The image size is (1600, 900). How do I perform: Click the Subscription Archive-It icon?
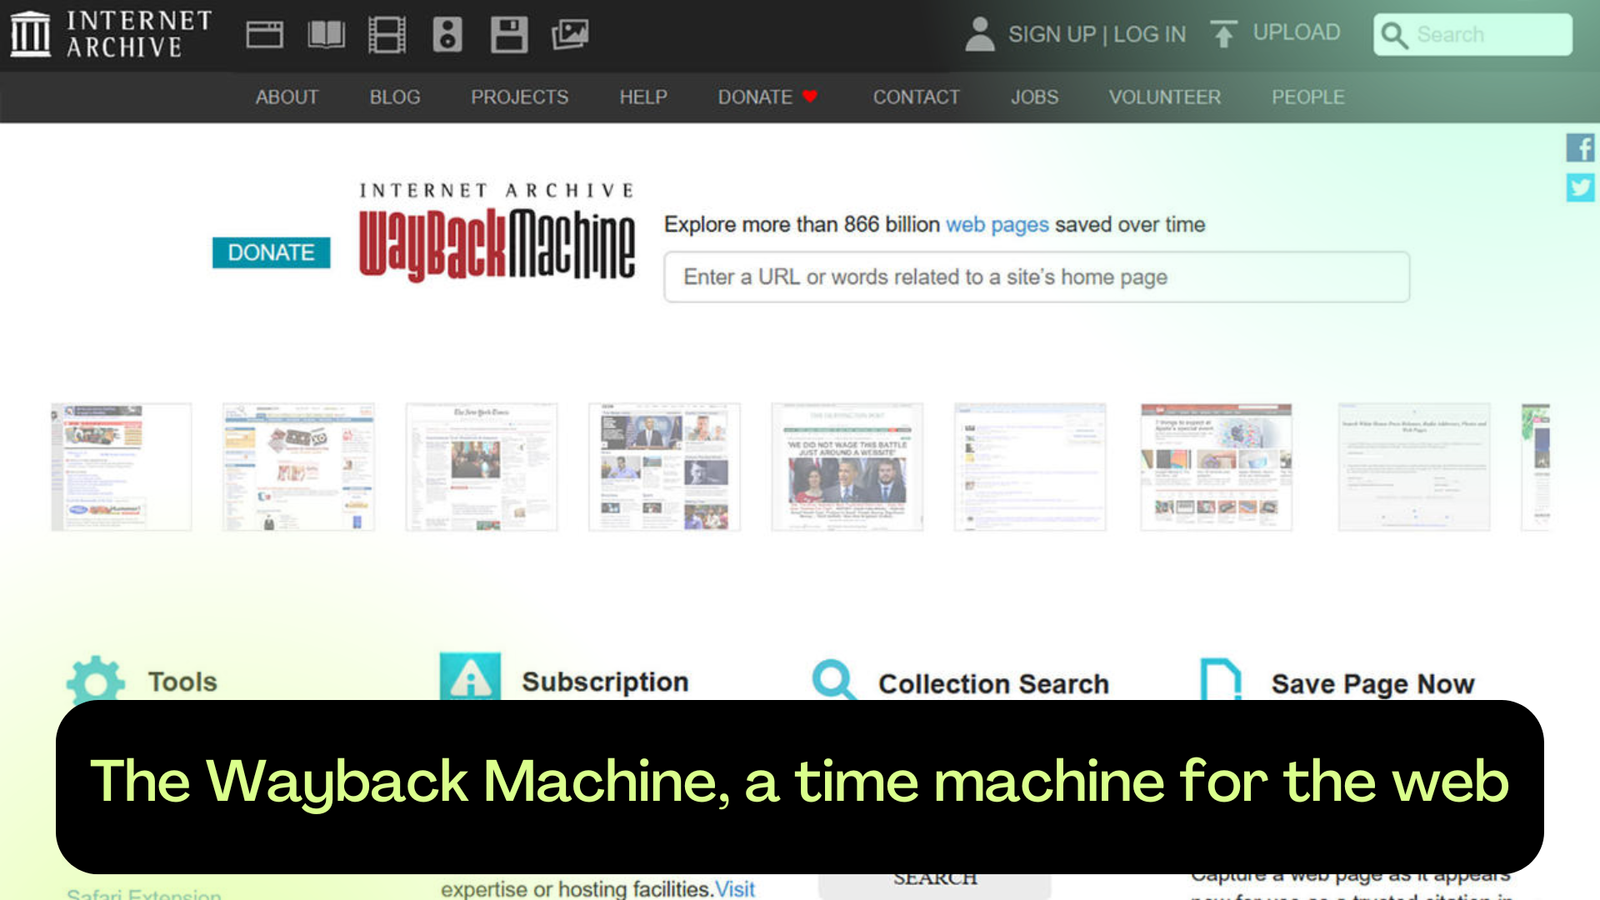(470, 677)
